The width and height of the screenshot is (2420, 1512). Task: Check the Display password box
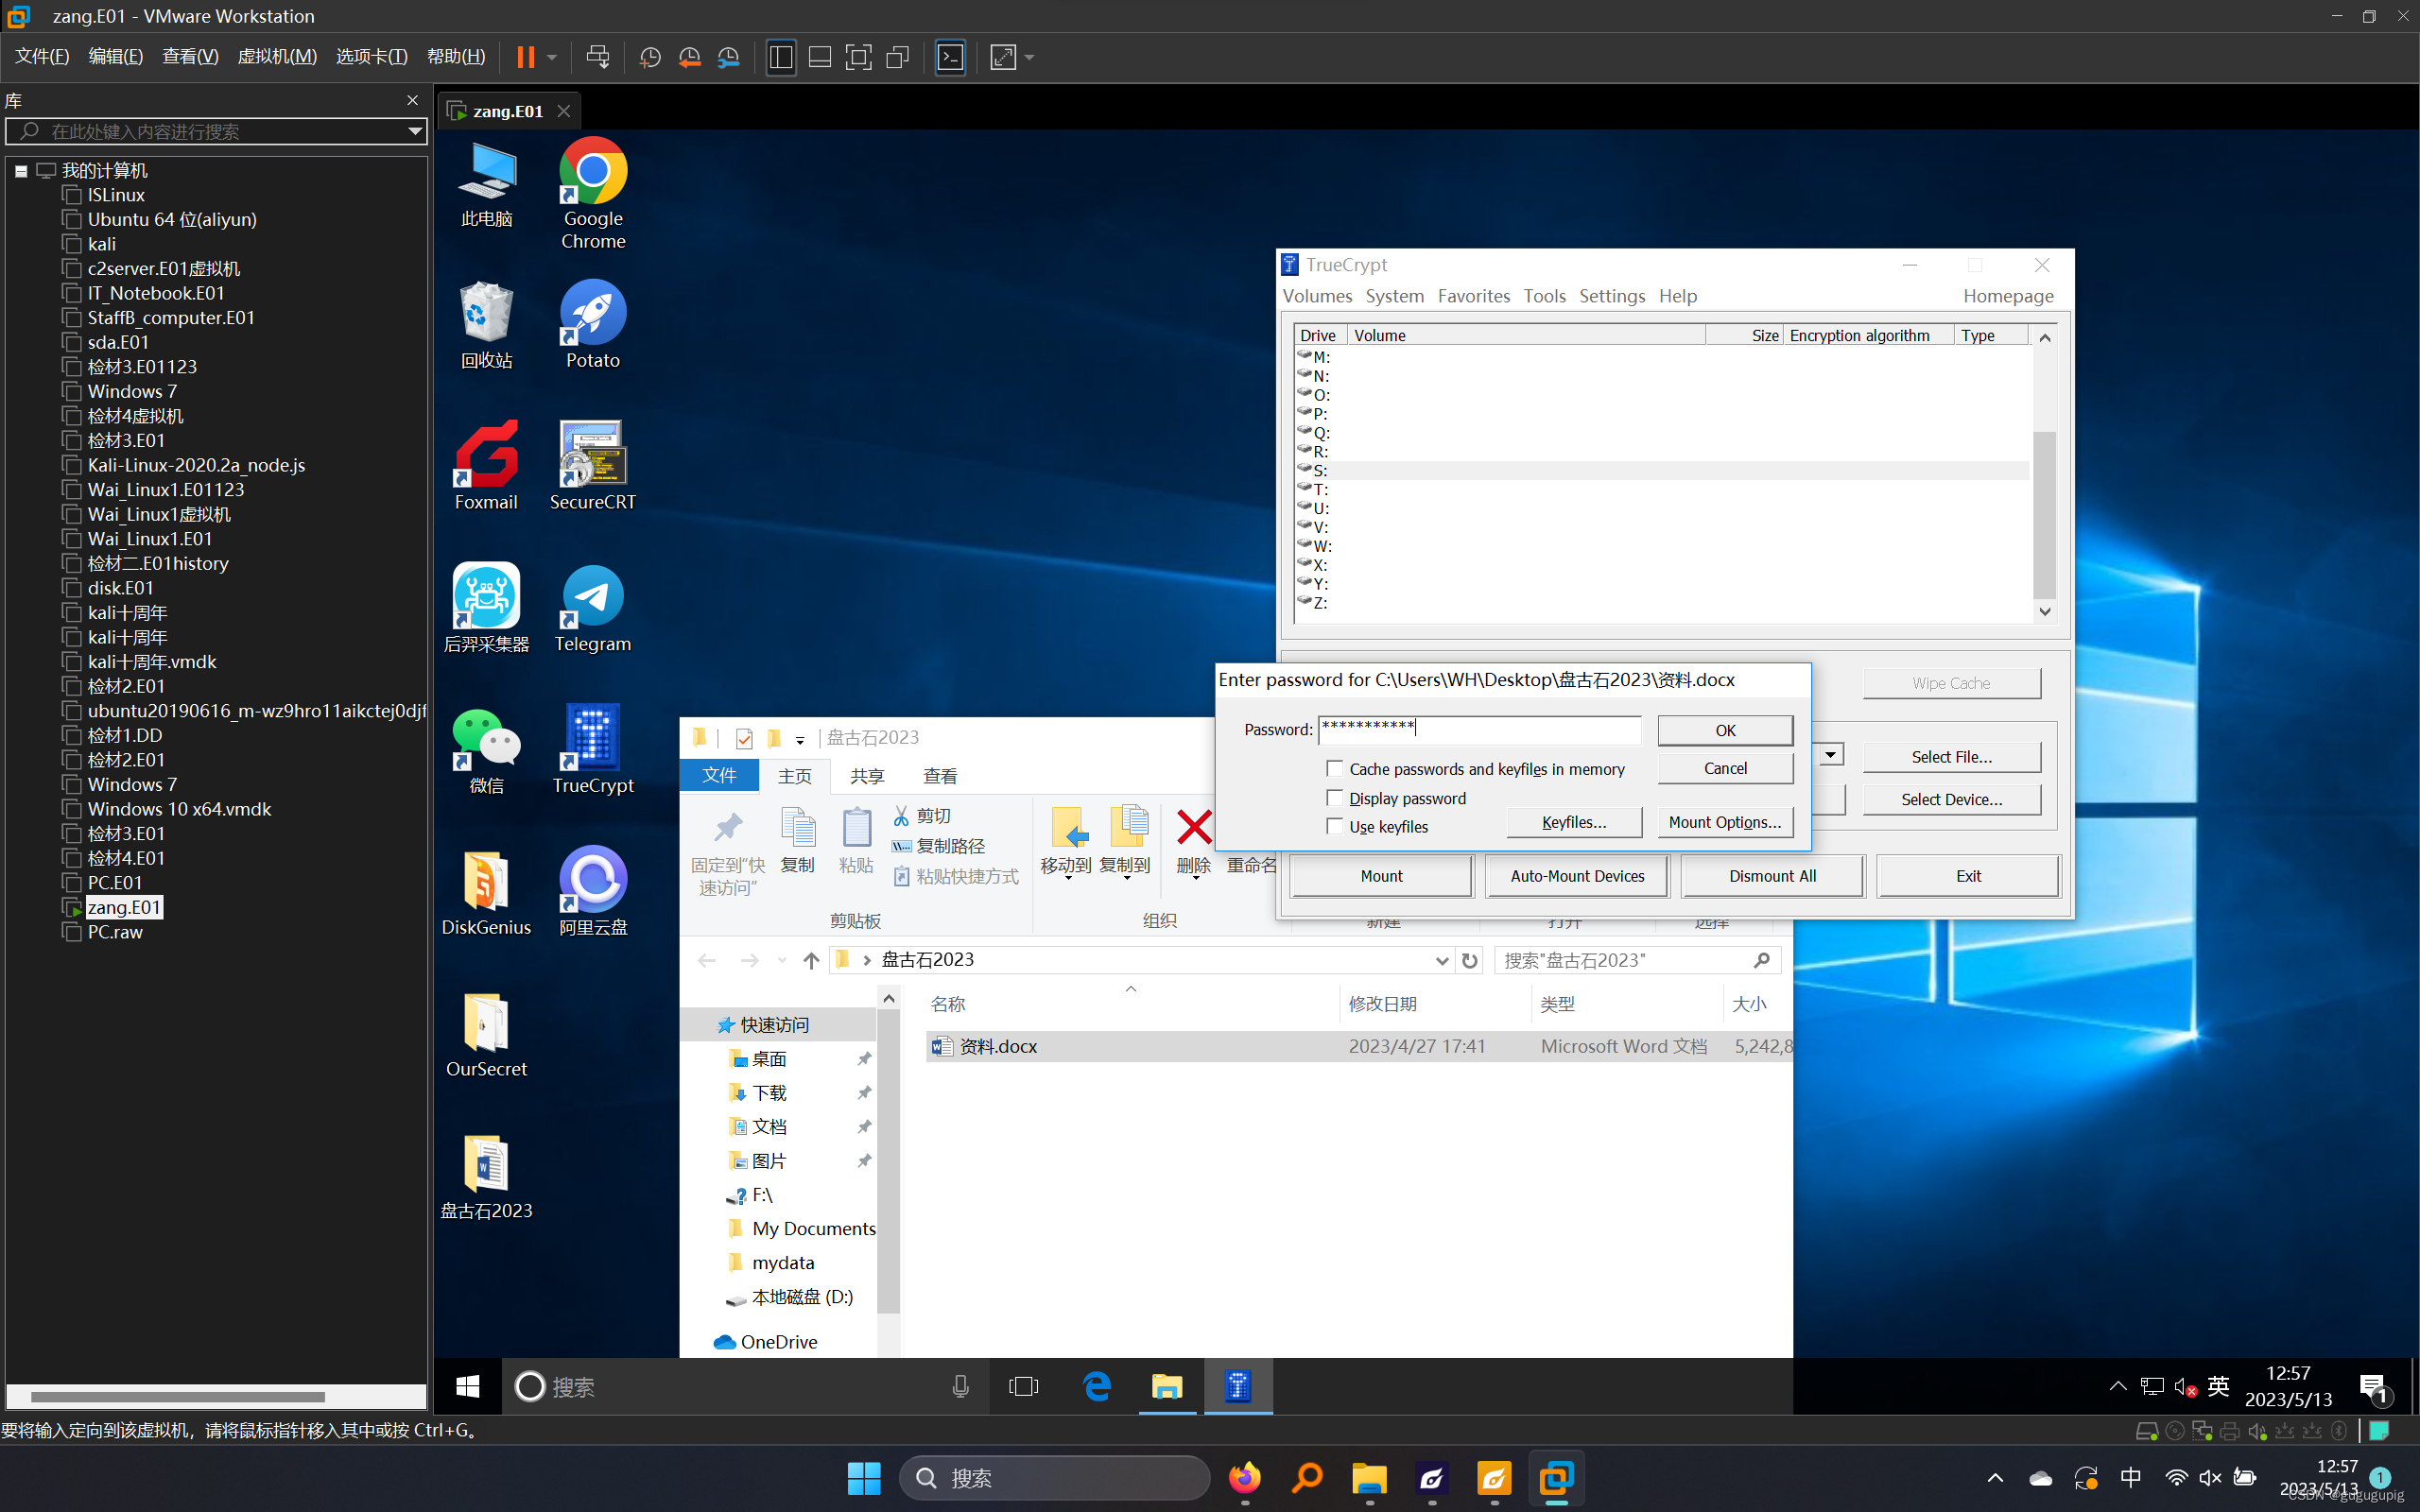point(1334,797)
